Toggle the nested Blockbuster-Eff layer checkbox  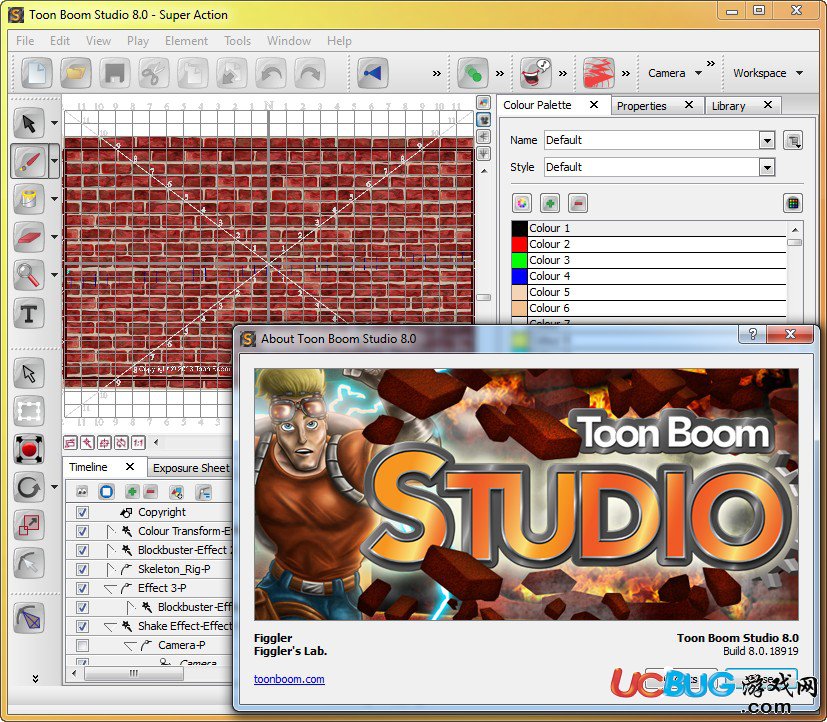(x=82, y=607)
